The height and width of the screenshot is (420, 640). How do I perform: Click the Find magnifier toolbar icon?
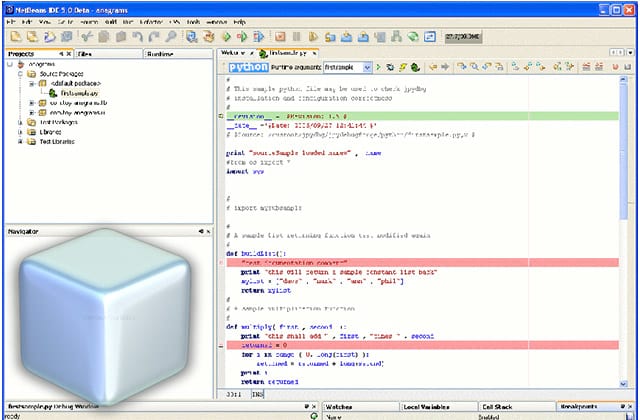tap(171, 37)
